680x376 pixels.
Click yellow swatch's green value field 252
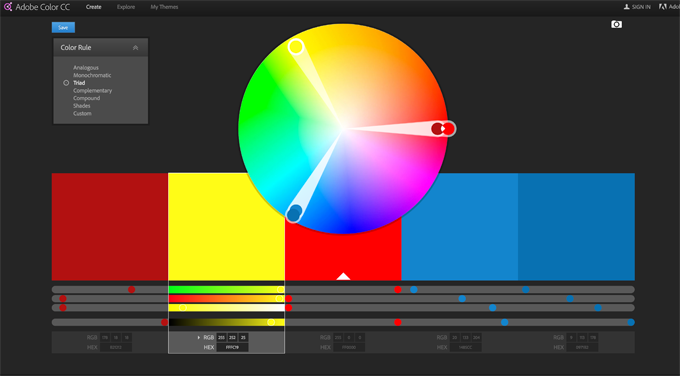pyautogui.click(x=232, y=337)
